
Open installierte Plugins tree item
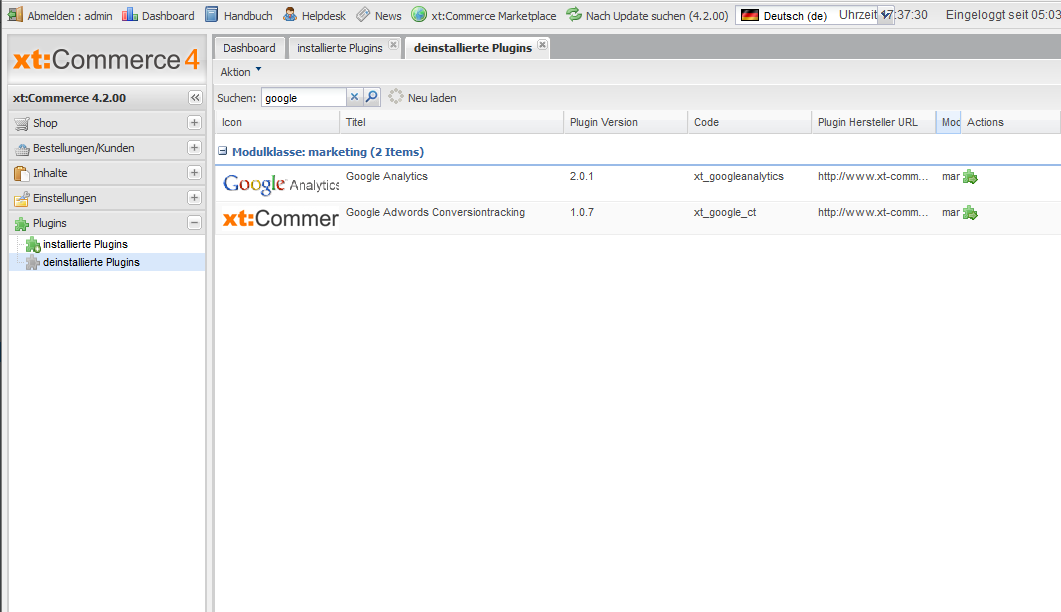point(85,244)
